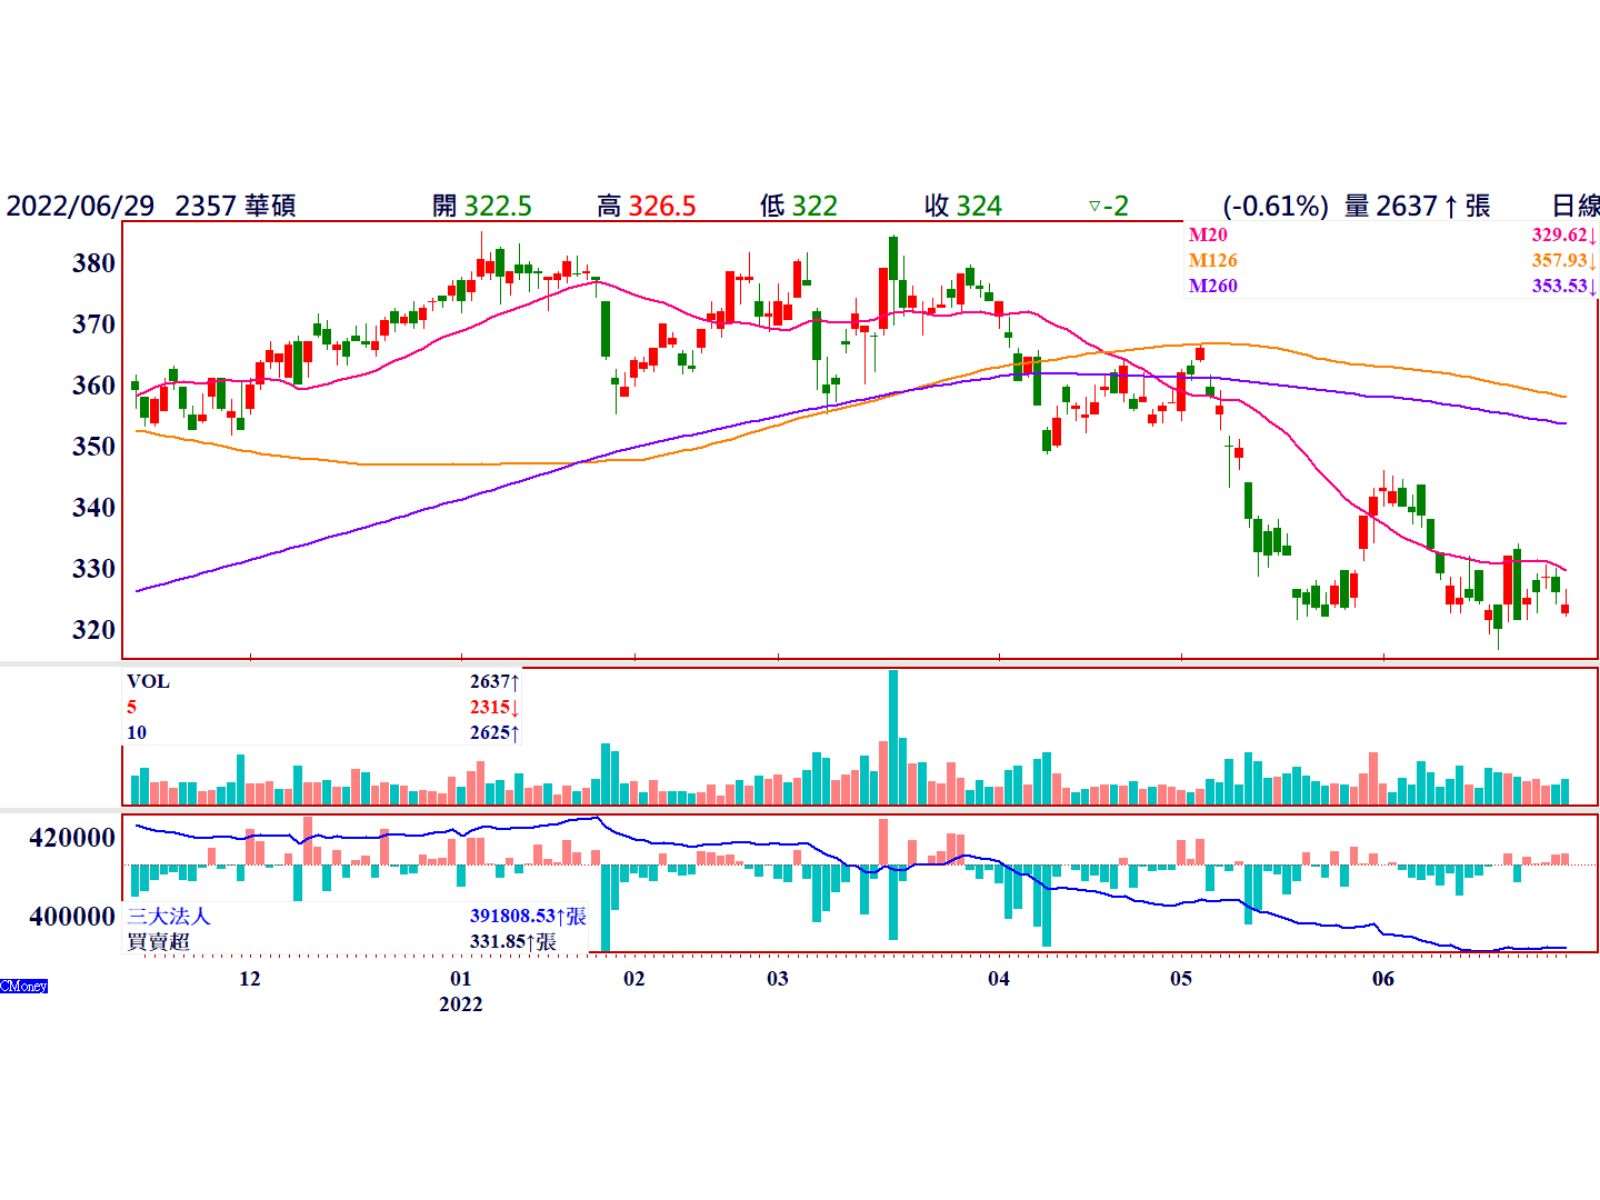Click the 380 price axis label

click(94, 264)
